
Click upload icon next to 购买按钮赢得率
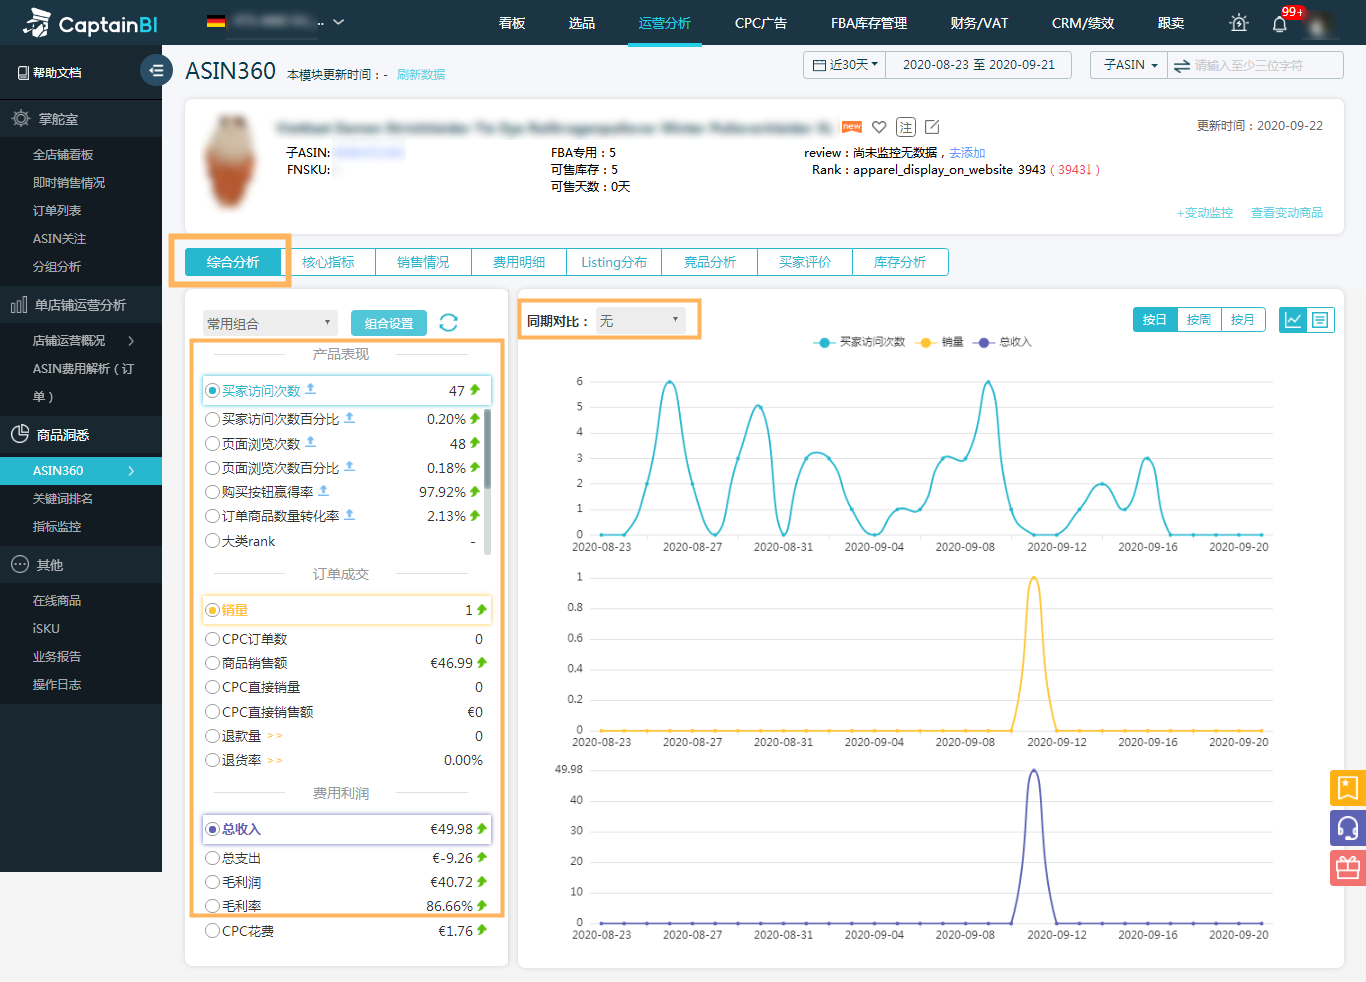(x=324, y=491)
